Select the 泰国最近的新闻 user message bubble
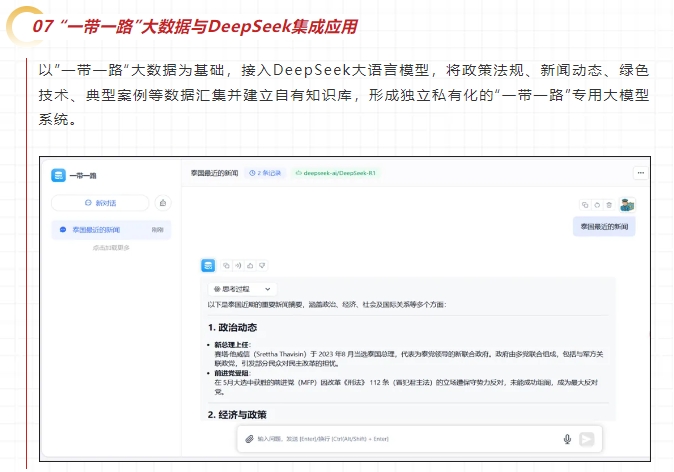Image resolution: width=674 pixels, height=472 pixels. pos(604,227)
